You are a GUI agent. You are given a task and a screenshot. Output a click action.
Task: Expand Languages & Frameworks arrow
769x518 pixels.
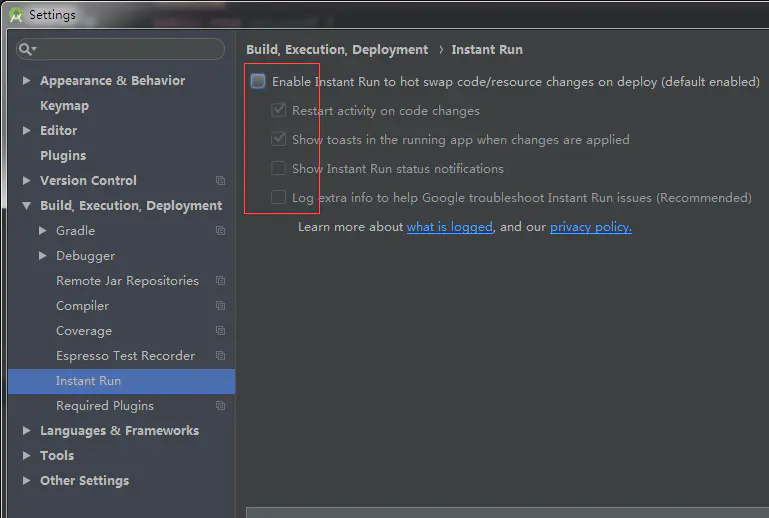click(x=26, y=431)
